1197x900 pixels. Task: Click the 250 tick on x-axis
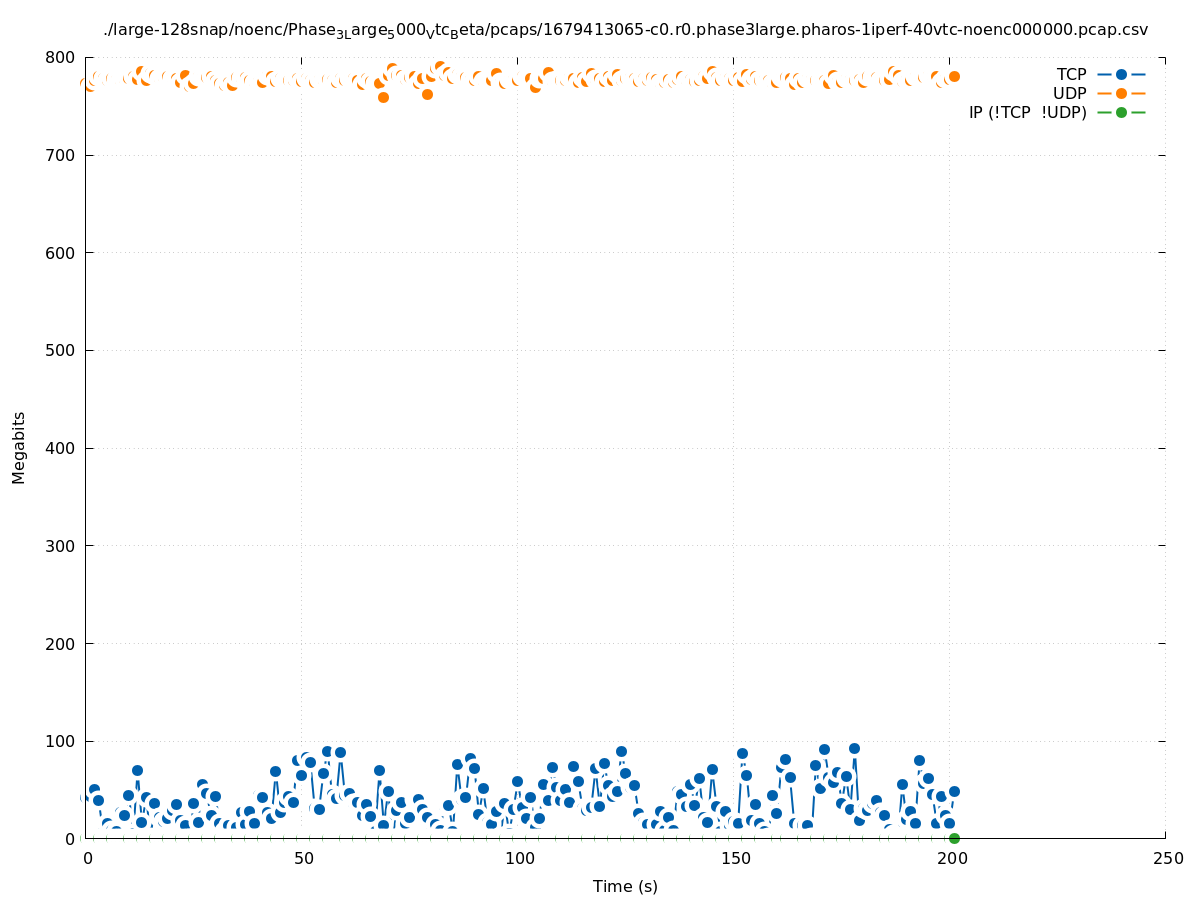coord(1166,859)
